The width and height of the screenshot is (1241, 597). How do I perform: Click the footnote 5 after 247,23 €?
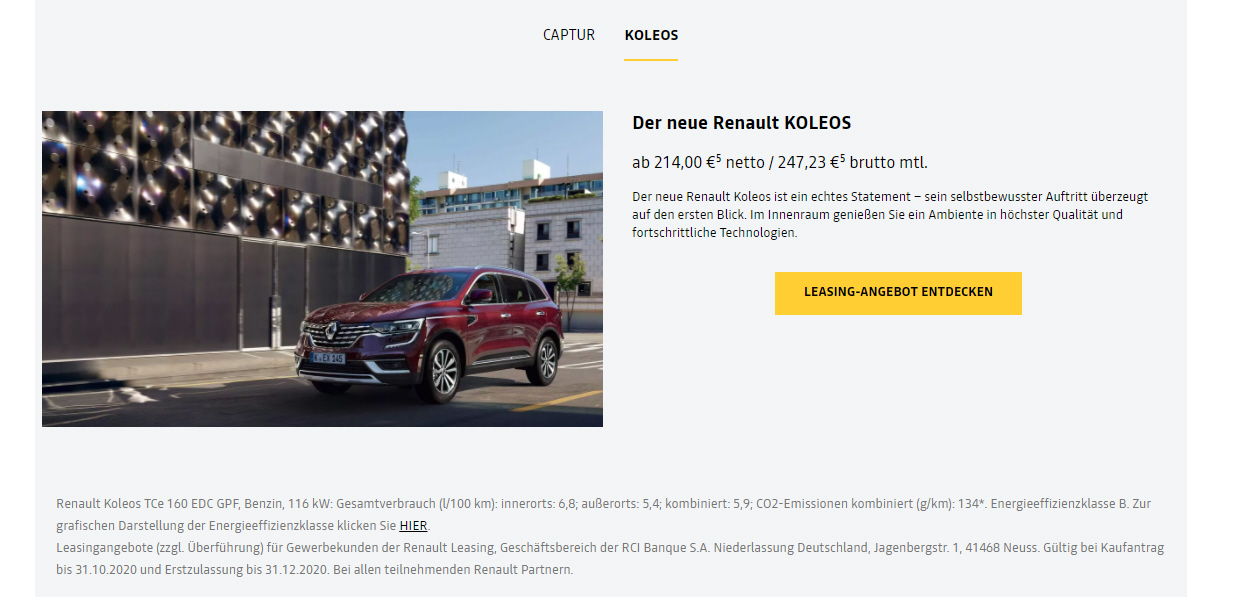click(842, 158)
